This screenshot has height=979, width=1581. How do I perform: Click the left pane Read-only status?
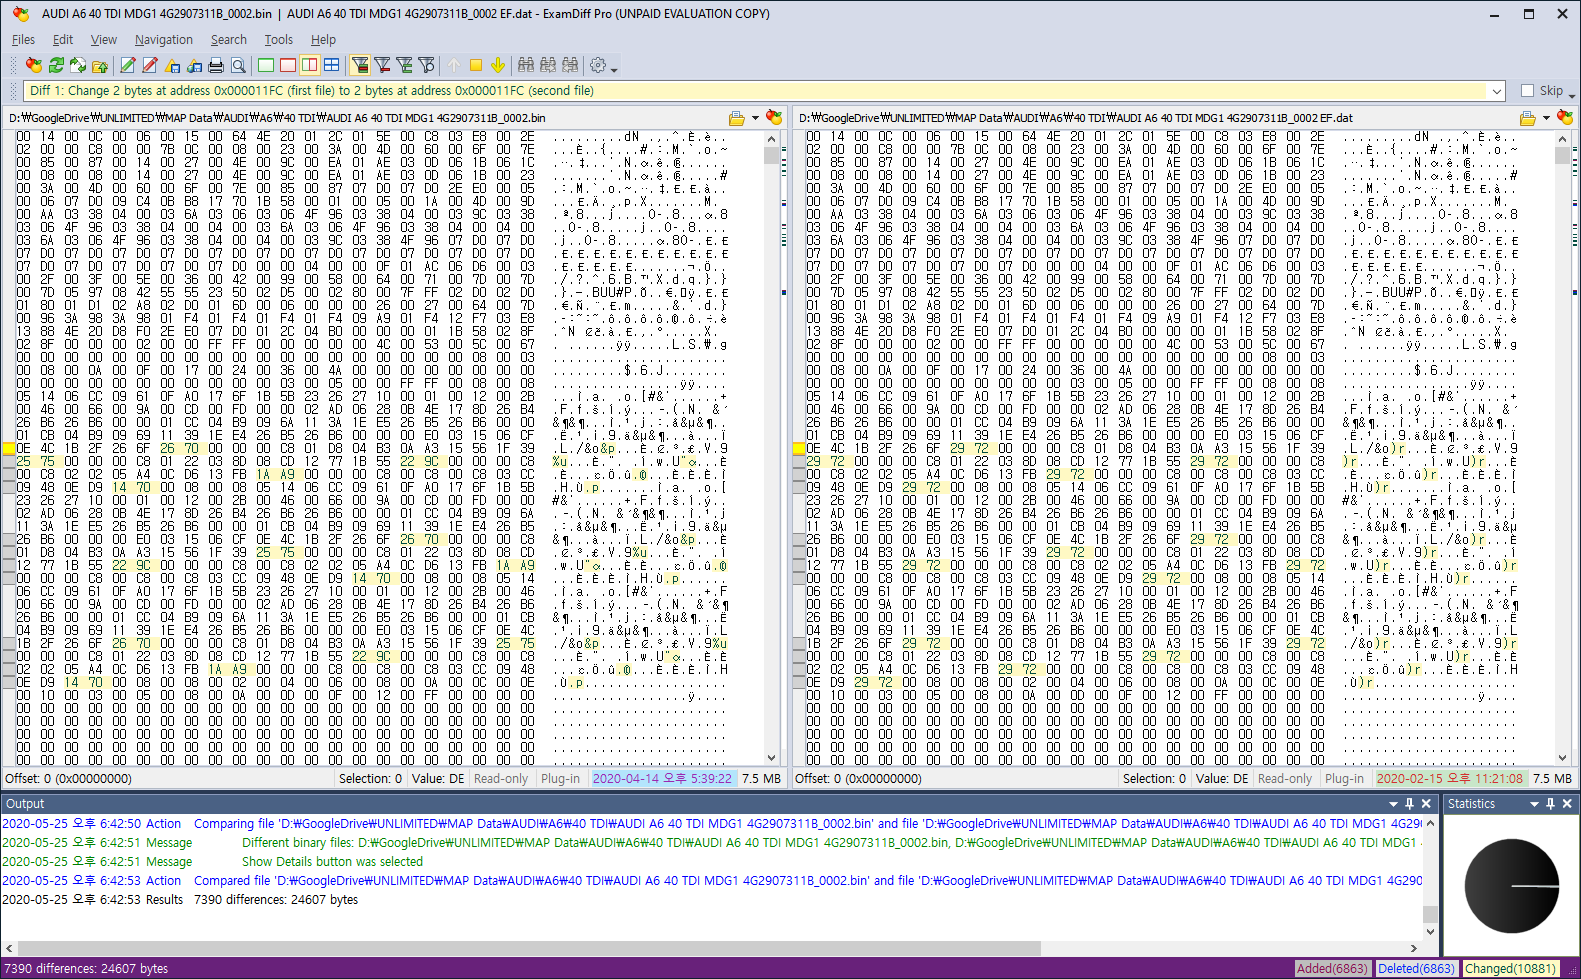pos(501,779)
